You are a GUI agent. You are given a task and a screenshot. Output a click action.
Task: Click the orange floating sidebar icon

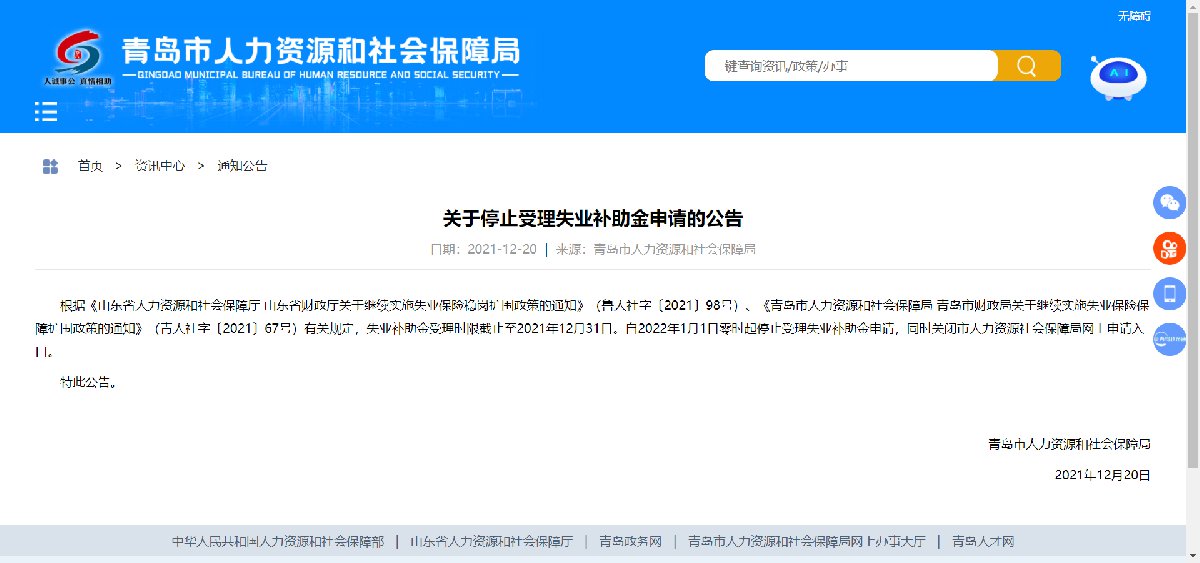coord(1169,249)
